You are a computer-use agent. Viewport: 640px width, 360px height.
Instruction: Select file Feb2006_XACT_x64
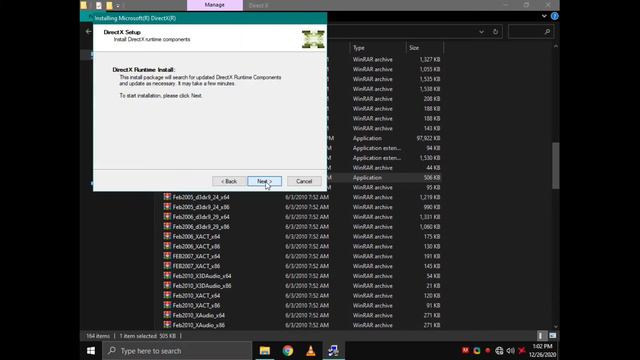(196, 236)
